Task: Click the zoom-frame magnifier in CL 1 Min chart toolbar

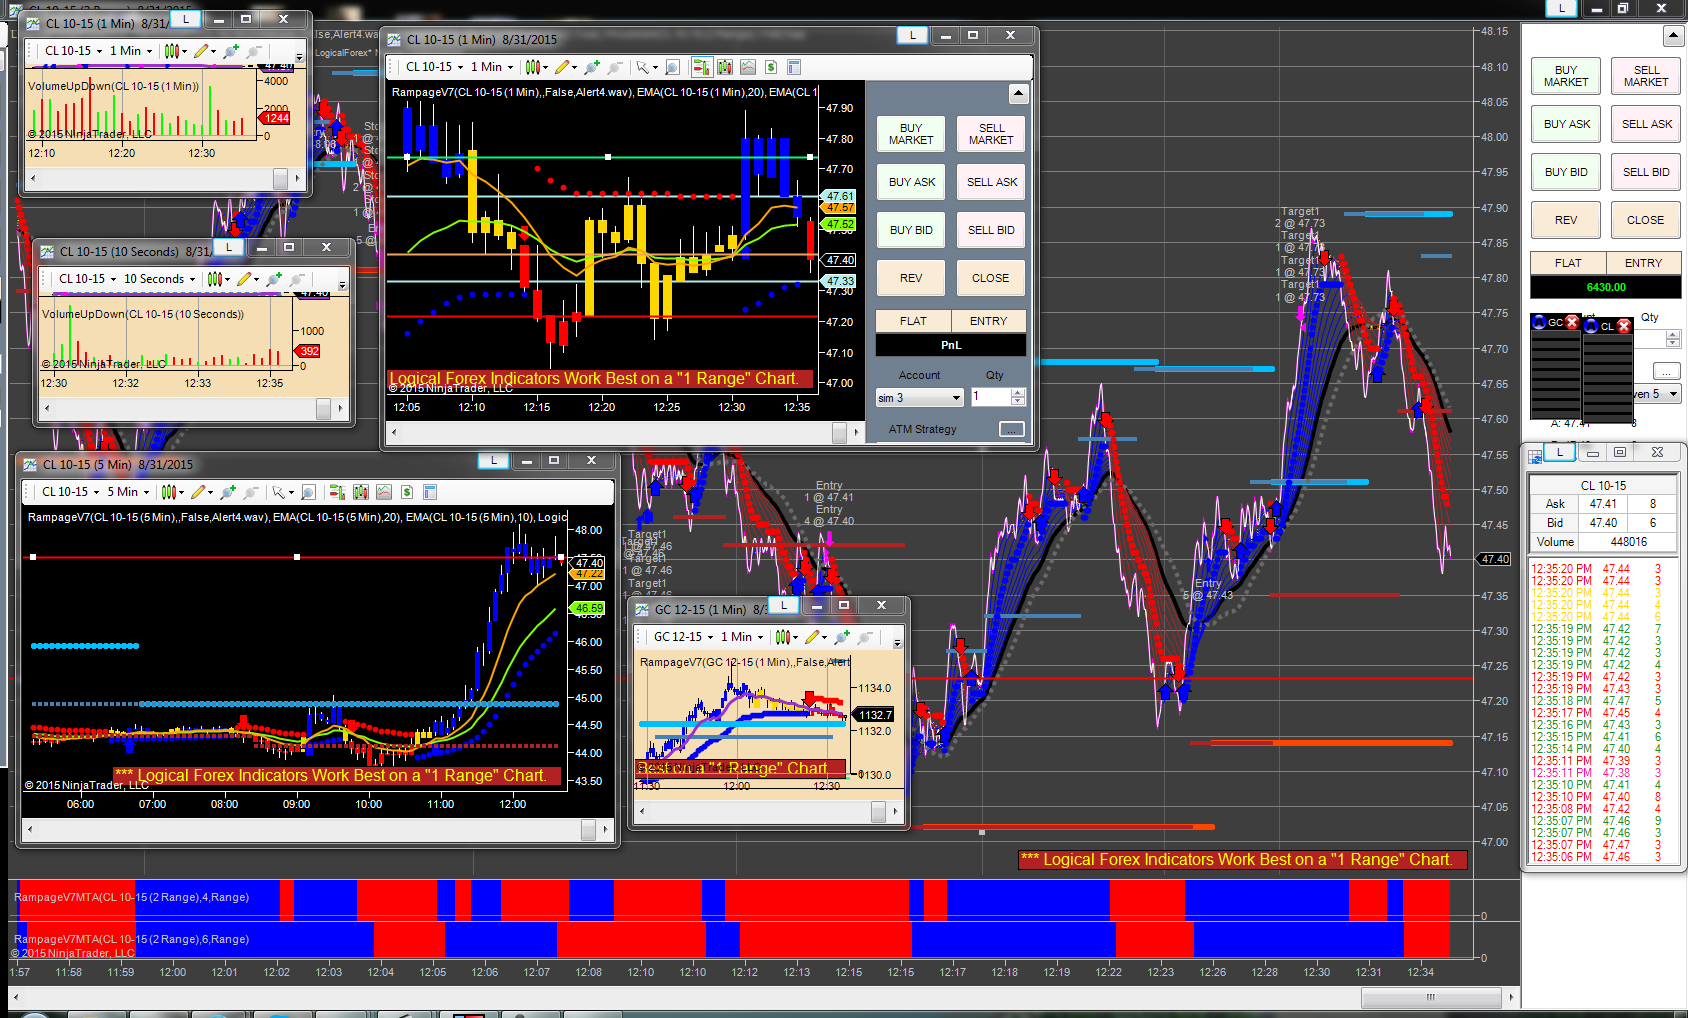Action: coord(673,67)
